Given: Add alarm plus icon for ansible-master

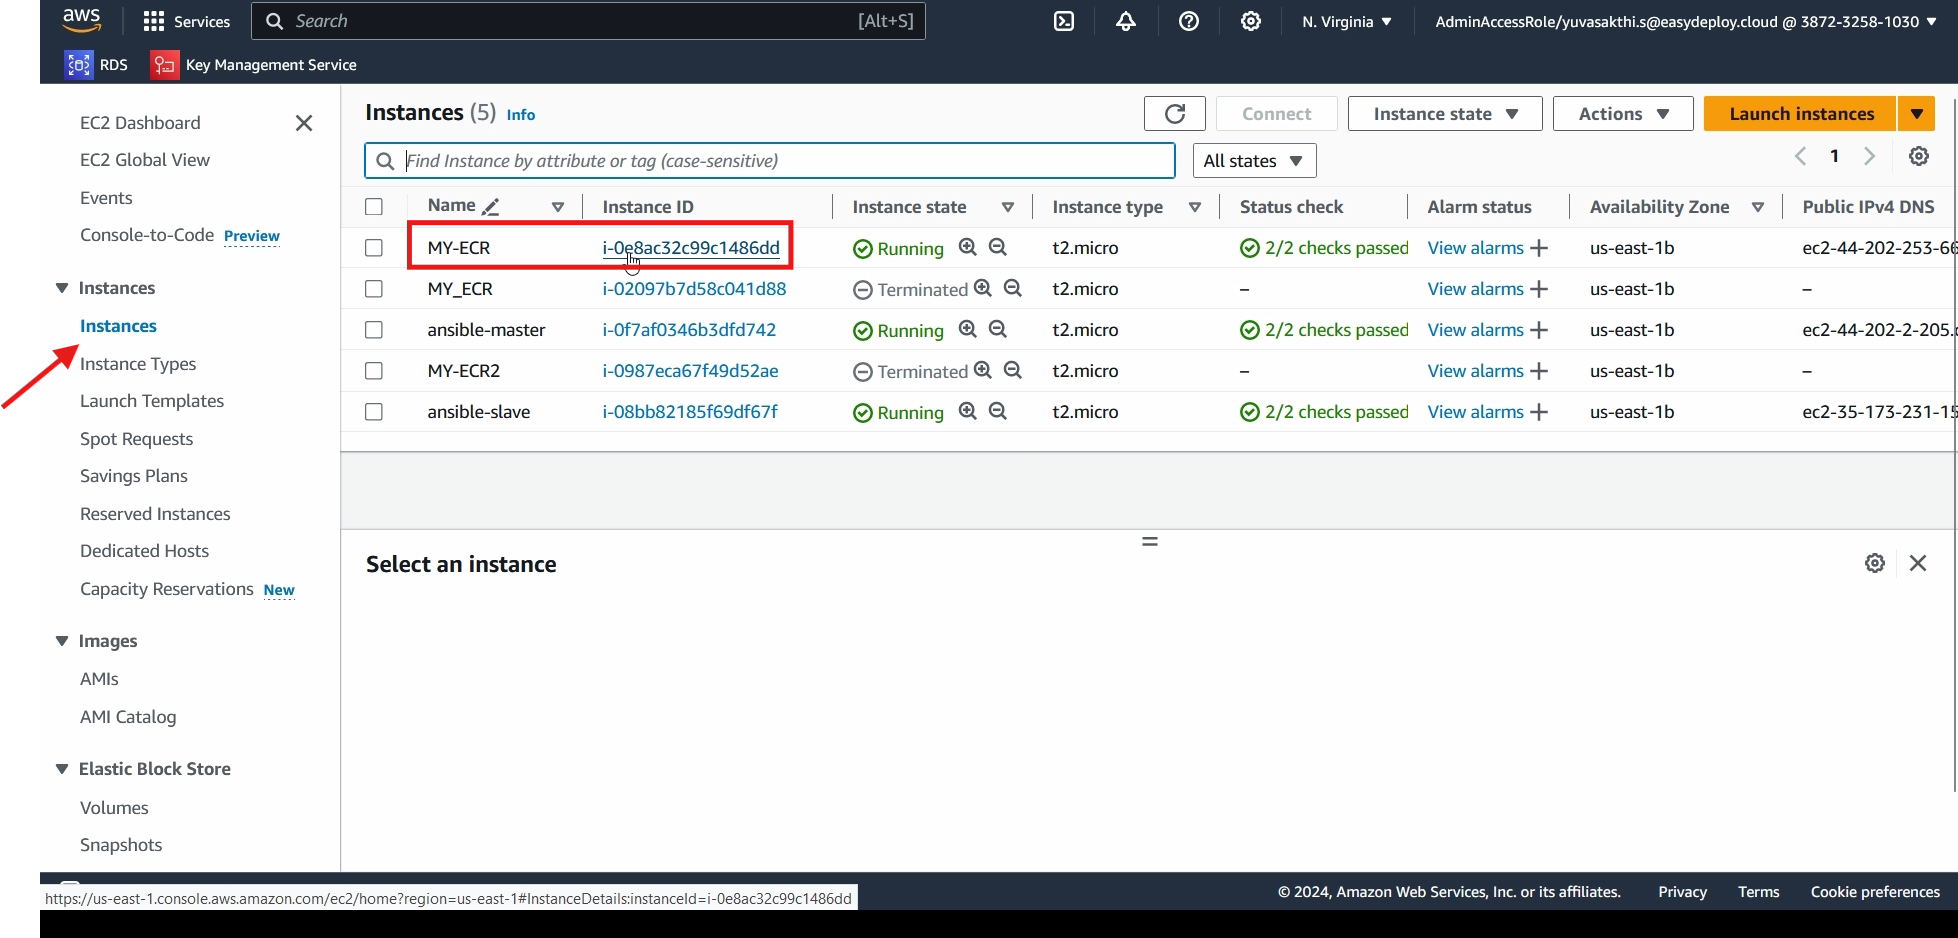Looking at the screenshot, I should point(1539,330).
